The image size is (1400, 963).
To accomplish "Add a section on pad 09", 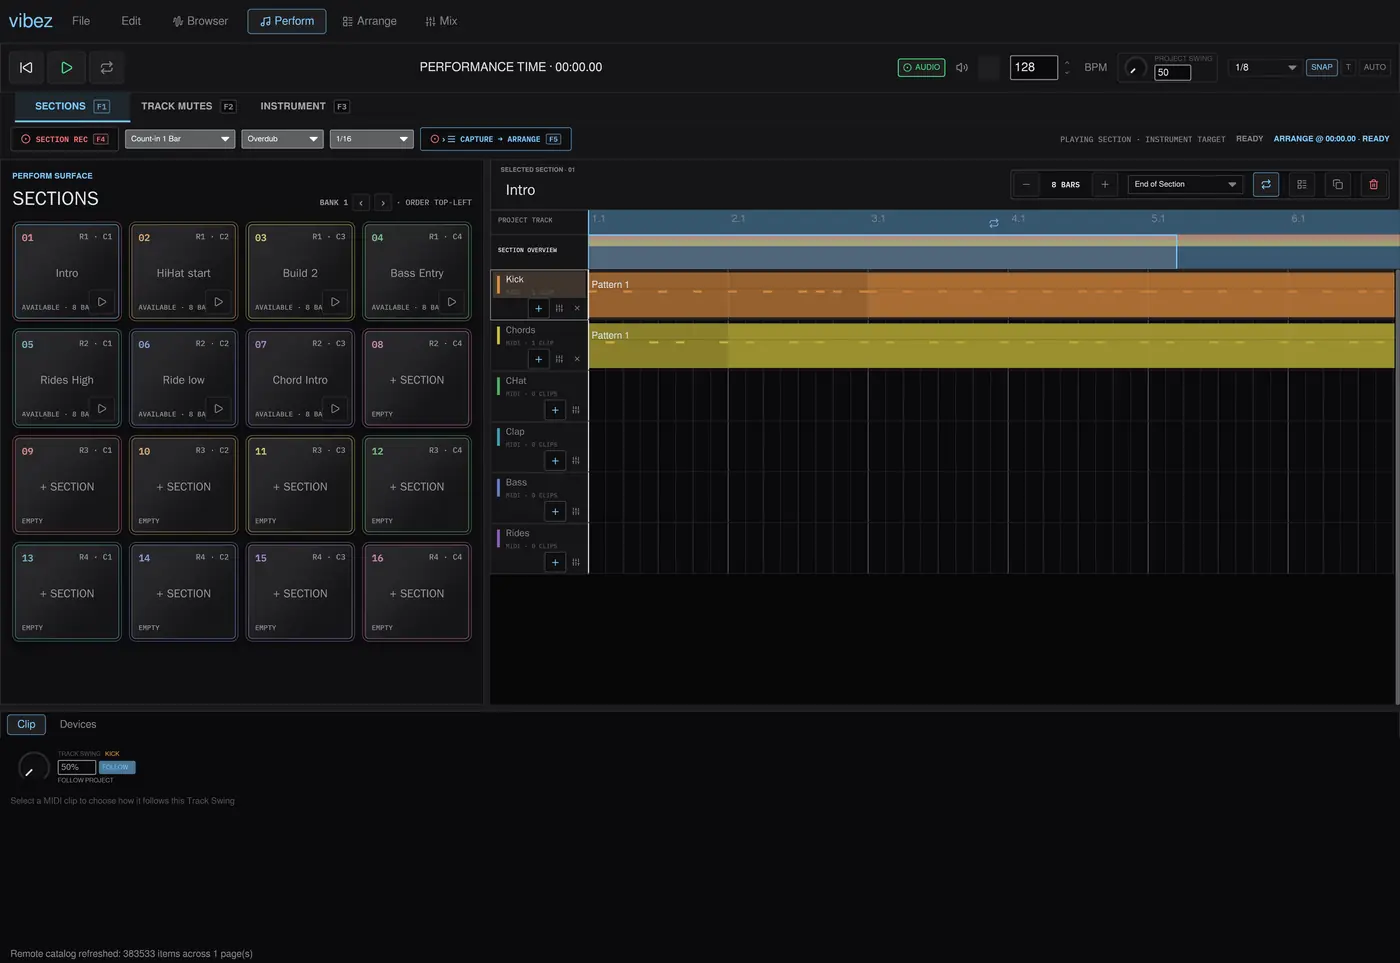I will 67,487.
